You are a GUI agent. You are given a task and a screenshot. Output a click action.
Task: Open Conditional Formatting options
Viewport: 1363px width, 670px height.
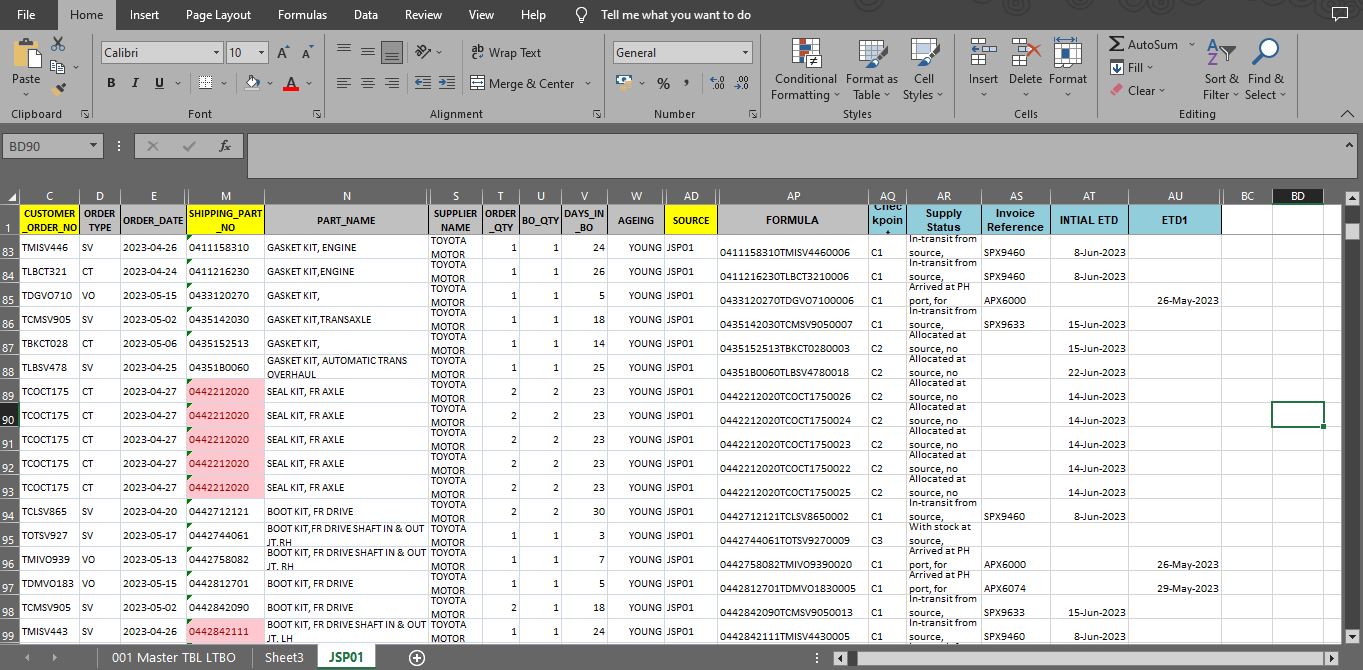pyautogui.click(x=805, y=70)
